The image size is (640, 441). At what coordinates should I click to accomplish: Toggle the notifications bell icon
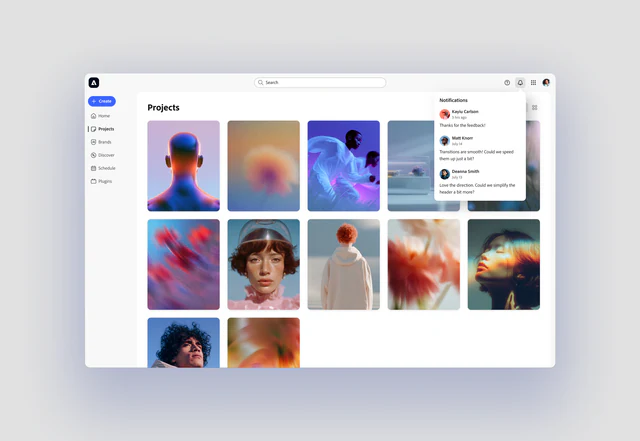(x=520, y=82)
